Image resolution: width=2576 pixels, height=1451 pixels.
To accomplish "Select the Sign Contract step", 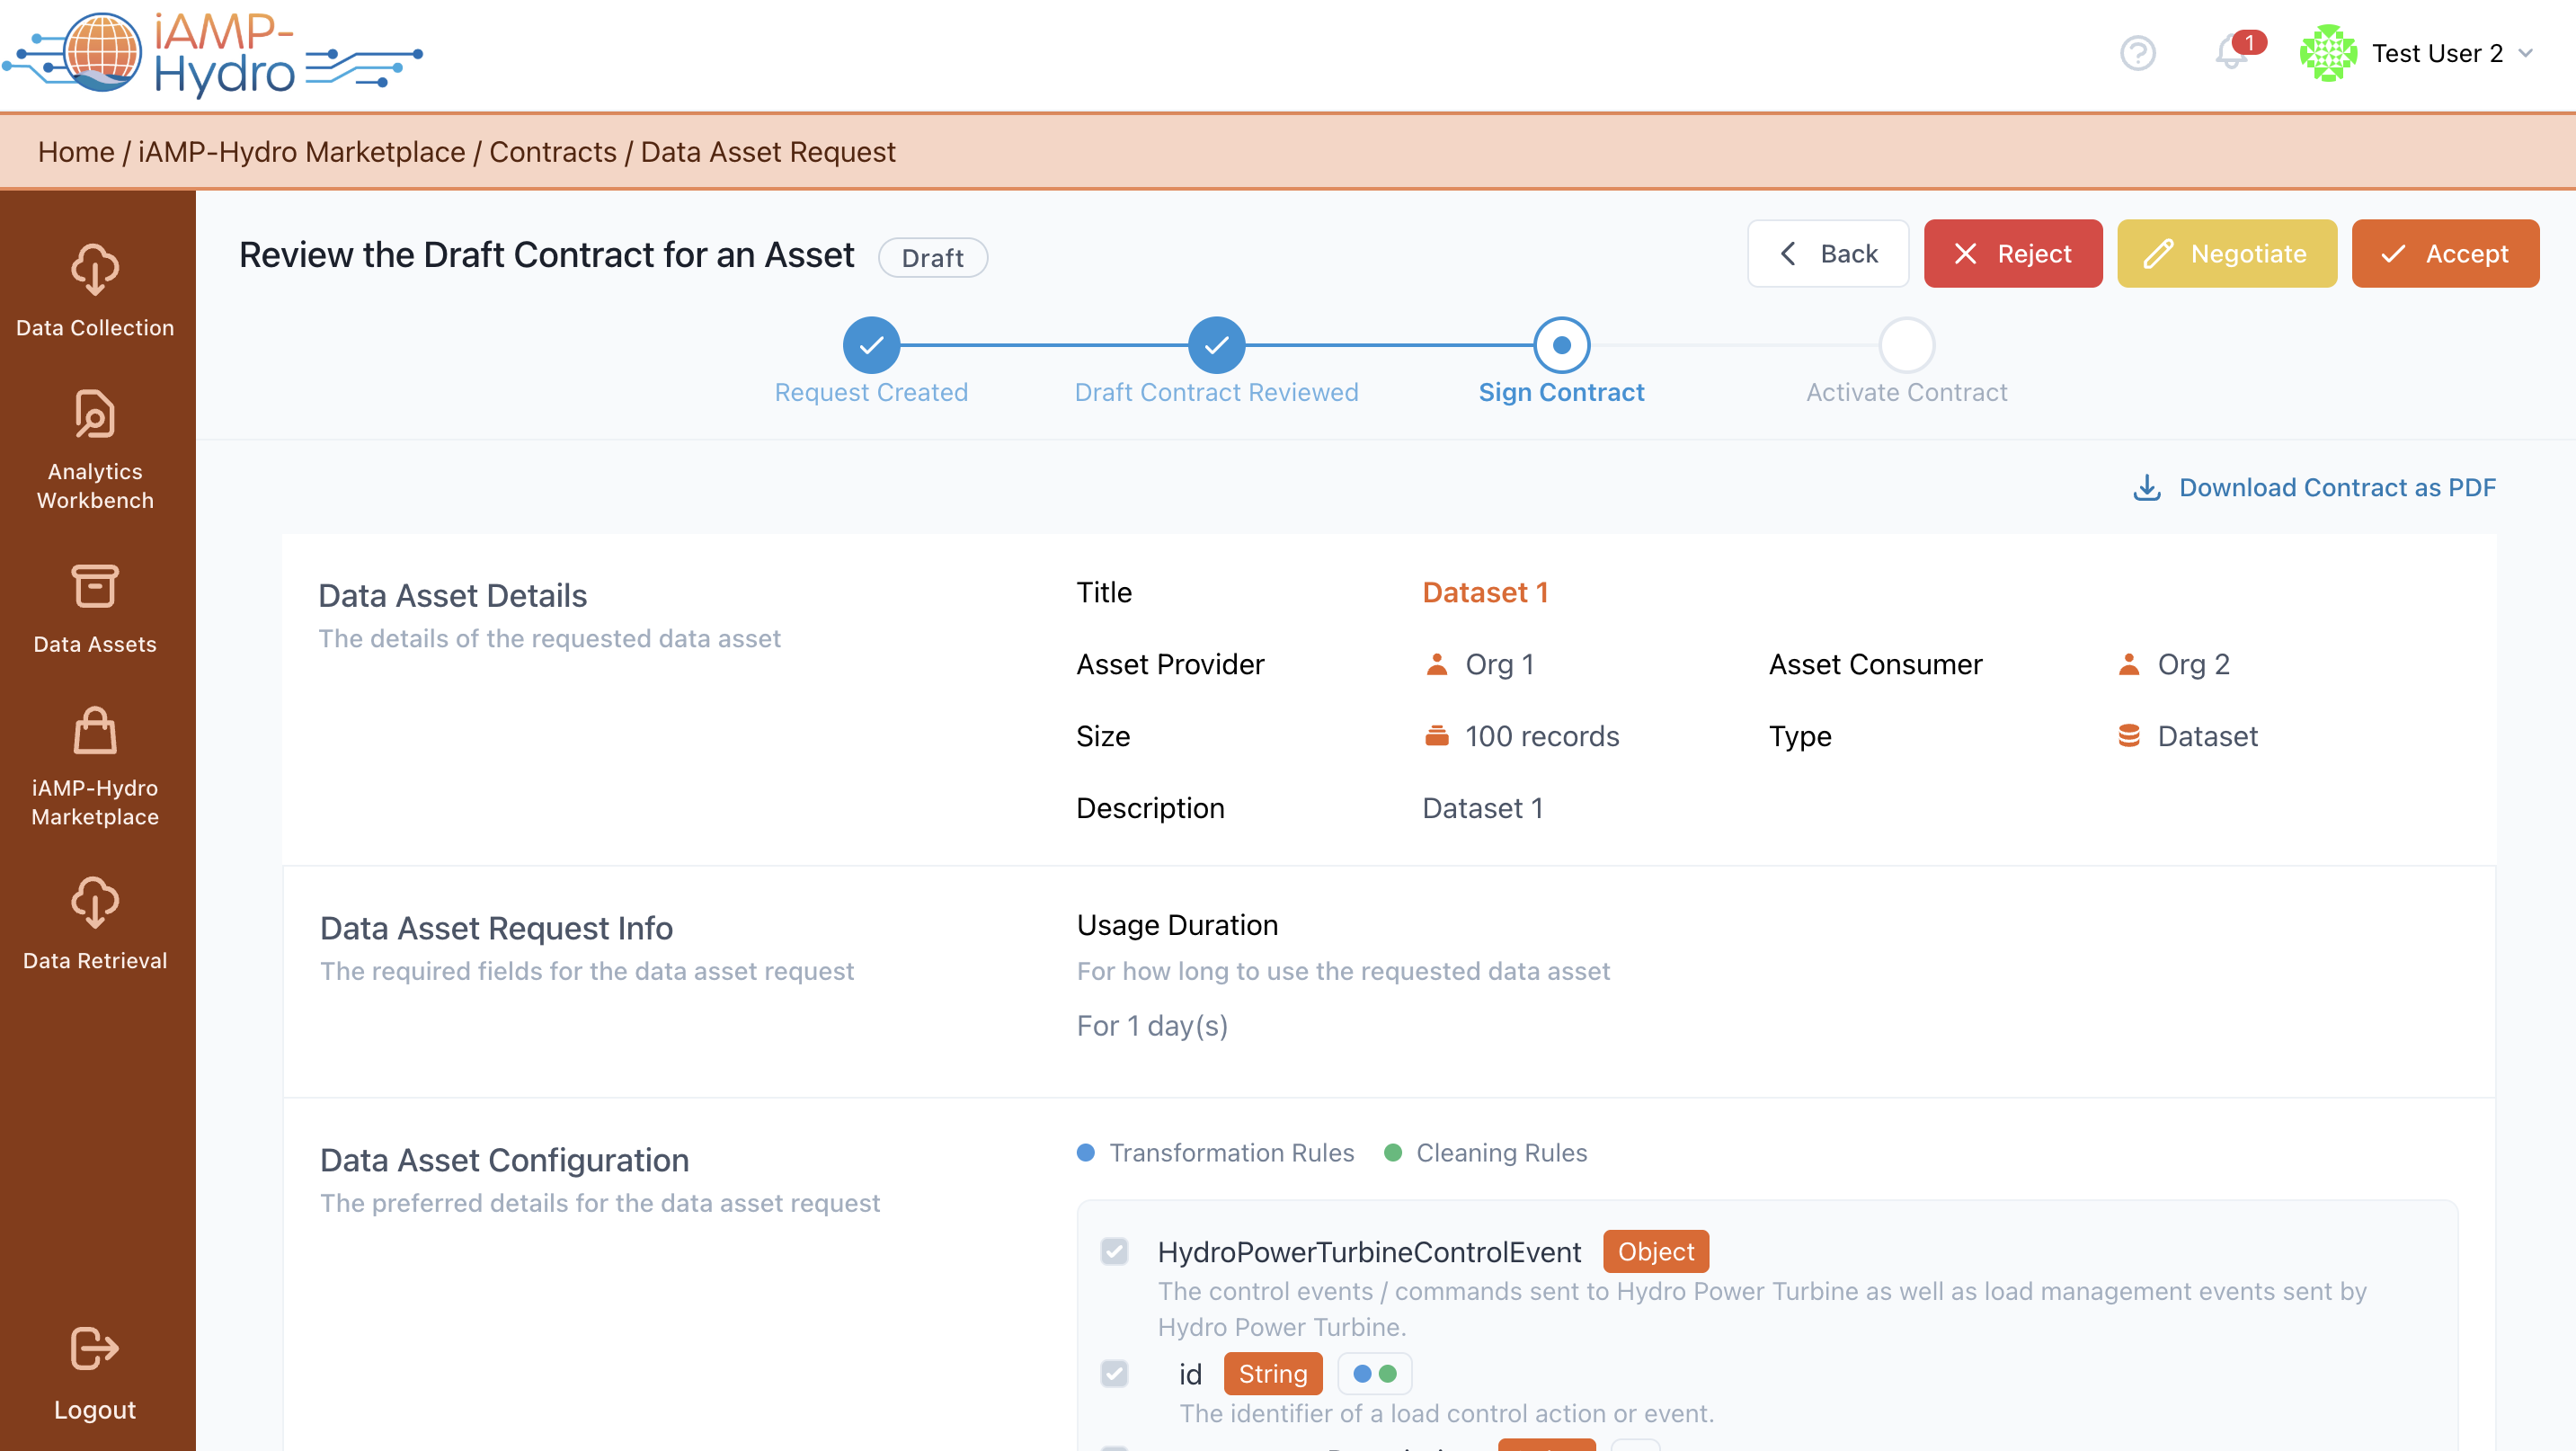I will pyautogui.click(x=1561, y=345).
